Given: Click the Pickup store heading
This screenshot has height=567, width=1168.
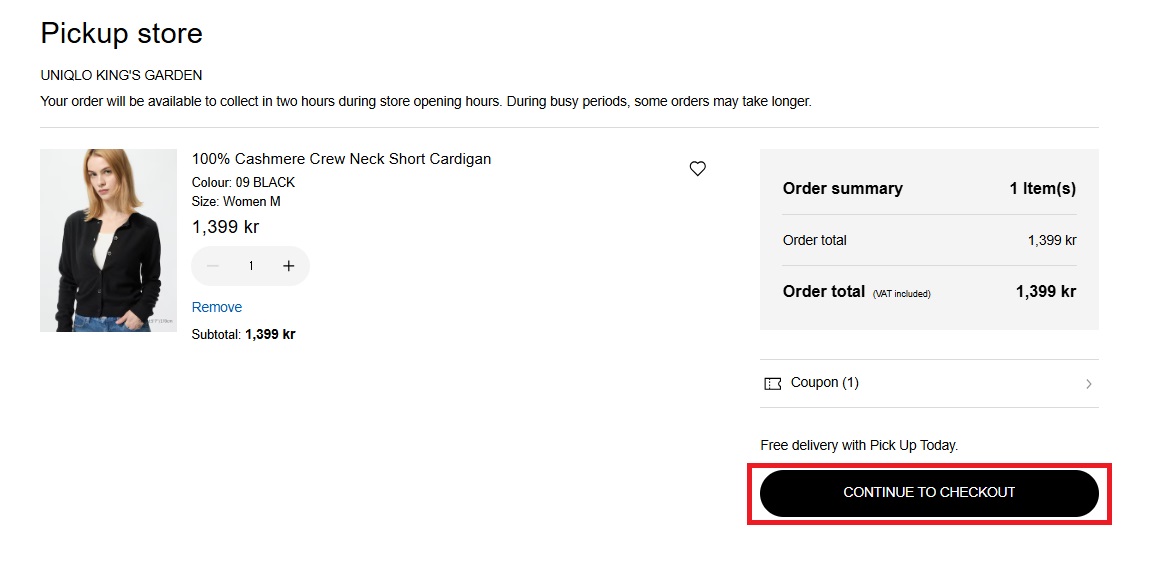Looking at the screenshot, I should (x=121, y=34).
